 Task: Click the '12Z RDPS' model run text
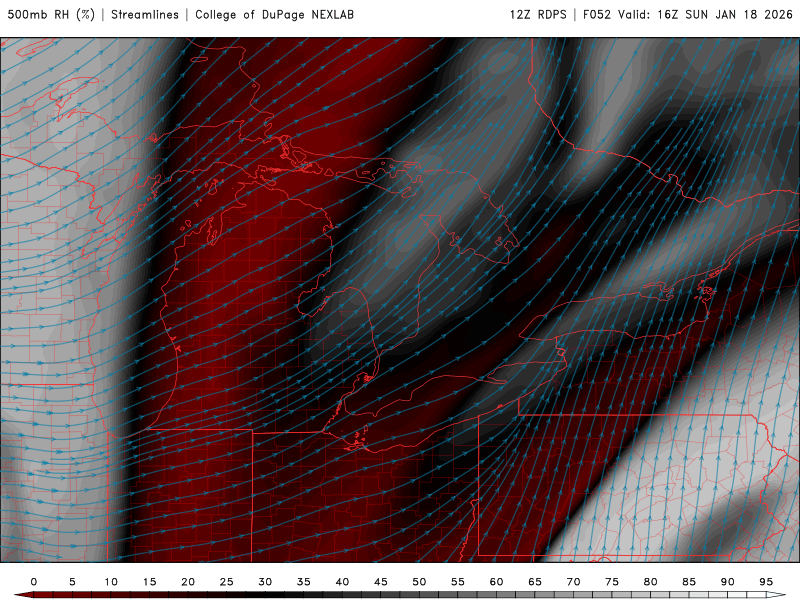click(x=538, y=14)
